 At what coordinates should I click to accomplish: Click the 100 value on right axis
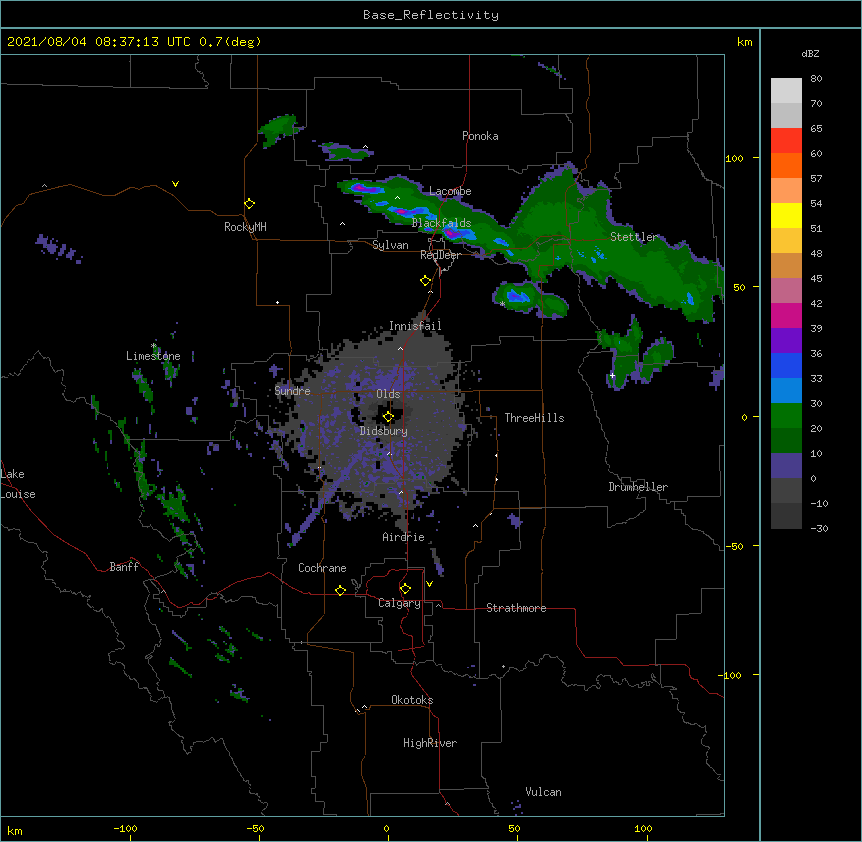point(734,158)
